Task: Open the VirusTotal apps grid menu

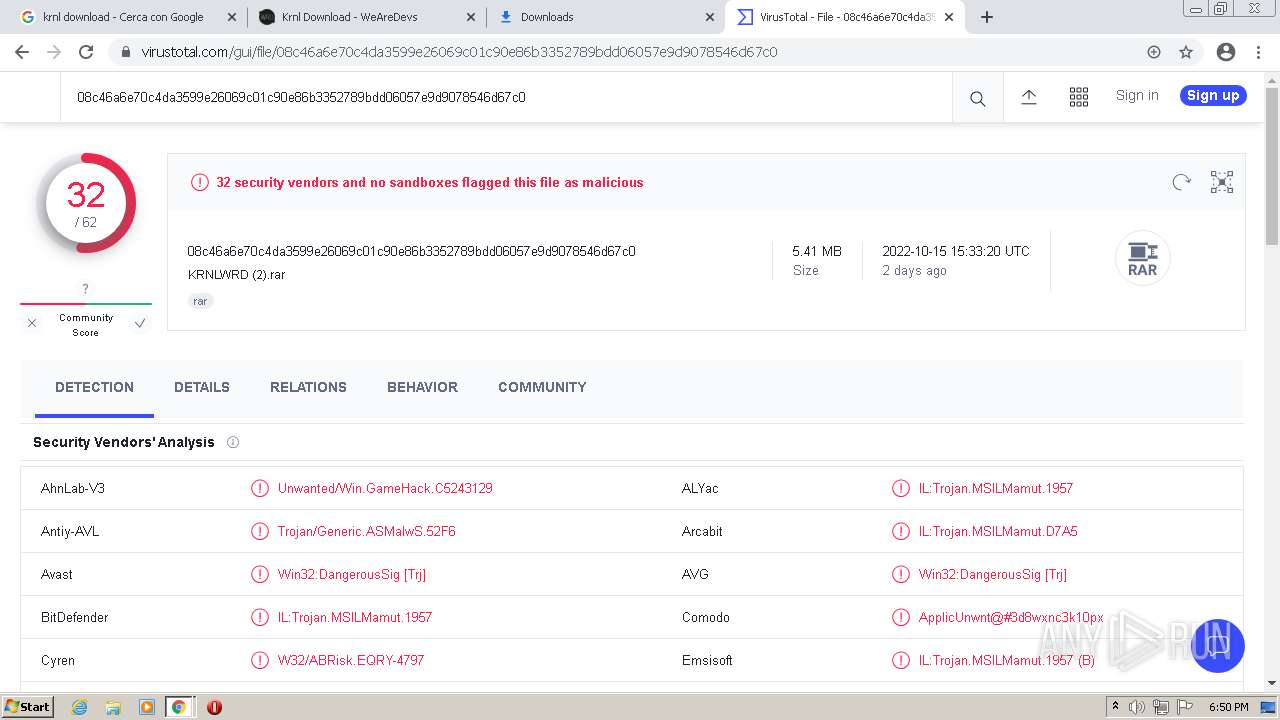Action: click(x=1079, y=96)
